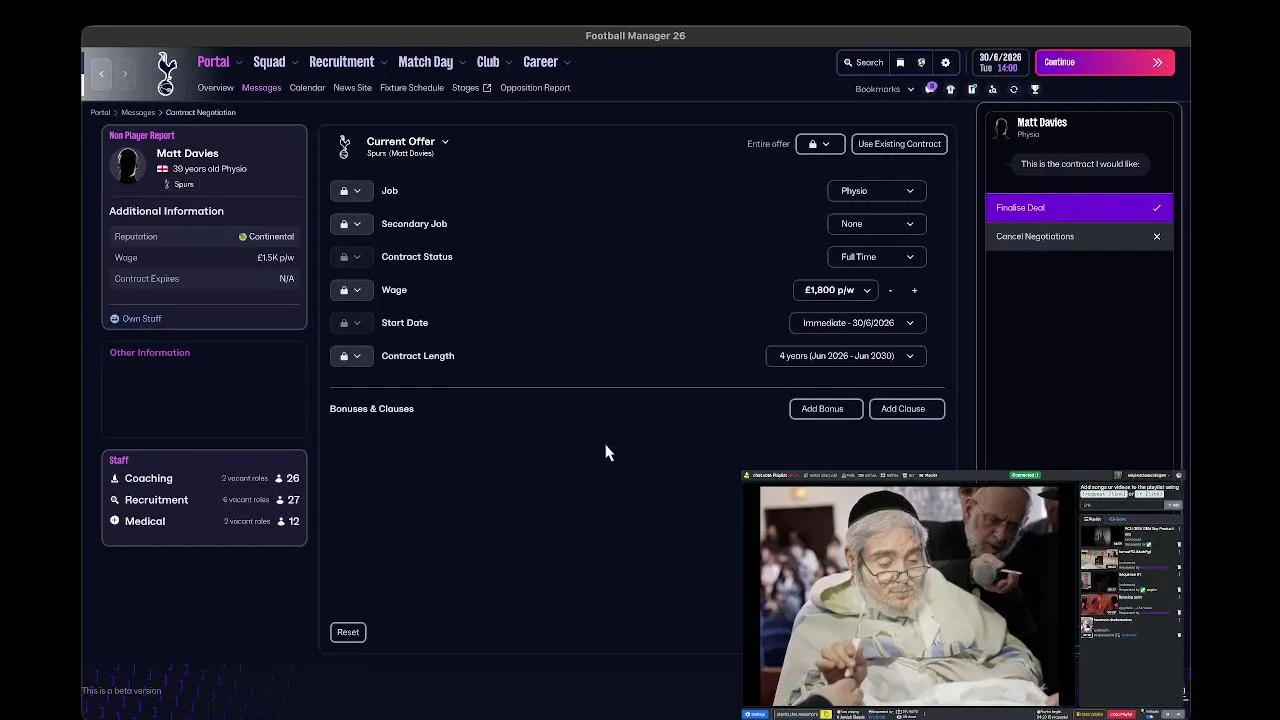The height and width of the screenshot is (720, 1280).
Task: Open the Job dropdown showing Physio
Action: (877, 191)
